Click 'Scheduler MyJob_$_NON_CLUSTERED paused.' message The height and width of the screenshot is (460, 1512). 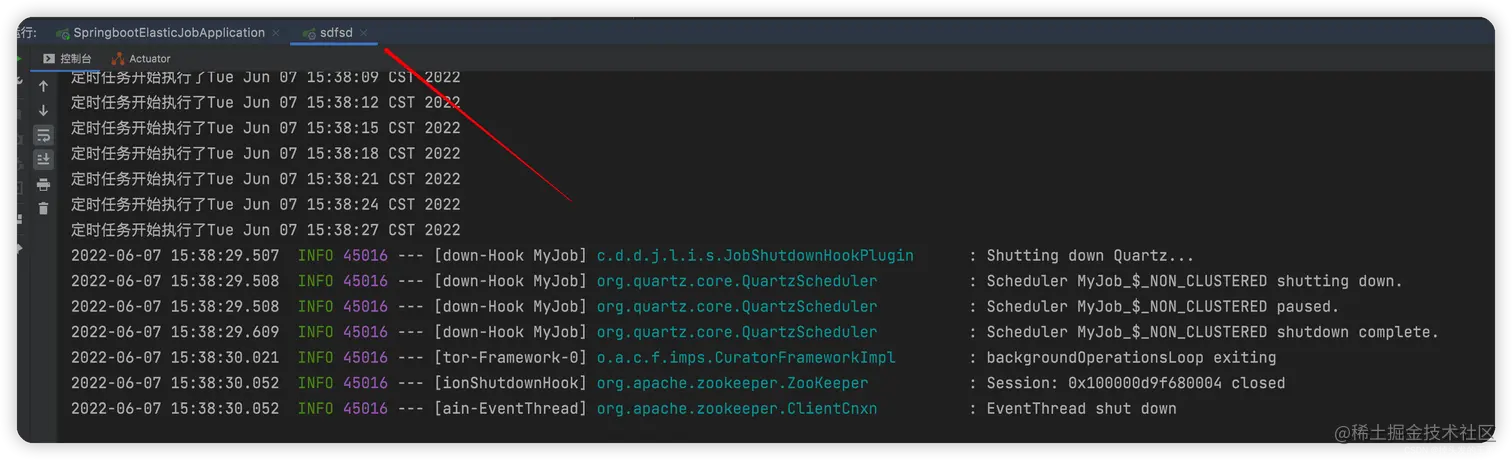(1163, 307)
